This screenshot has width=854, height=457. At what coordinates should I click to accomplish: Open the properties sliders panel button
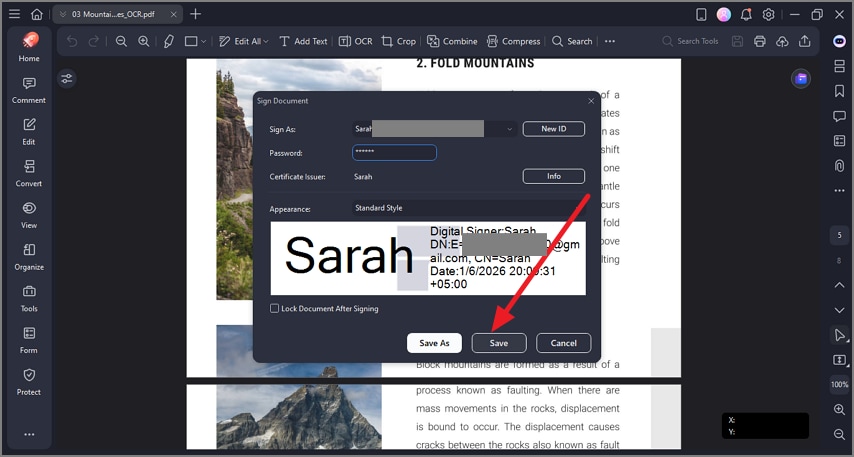[67, 79]
